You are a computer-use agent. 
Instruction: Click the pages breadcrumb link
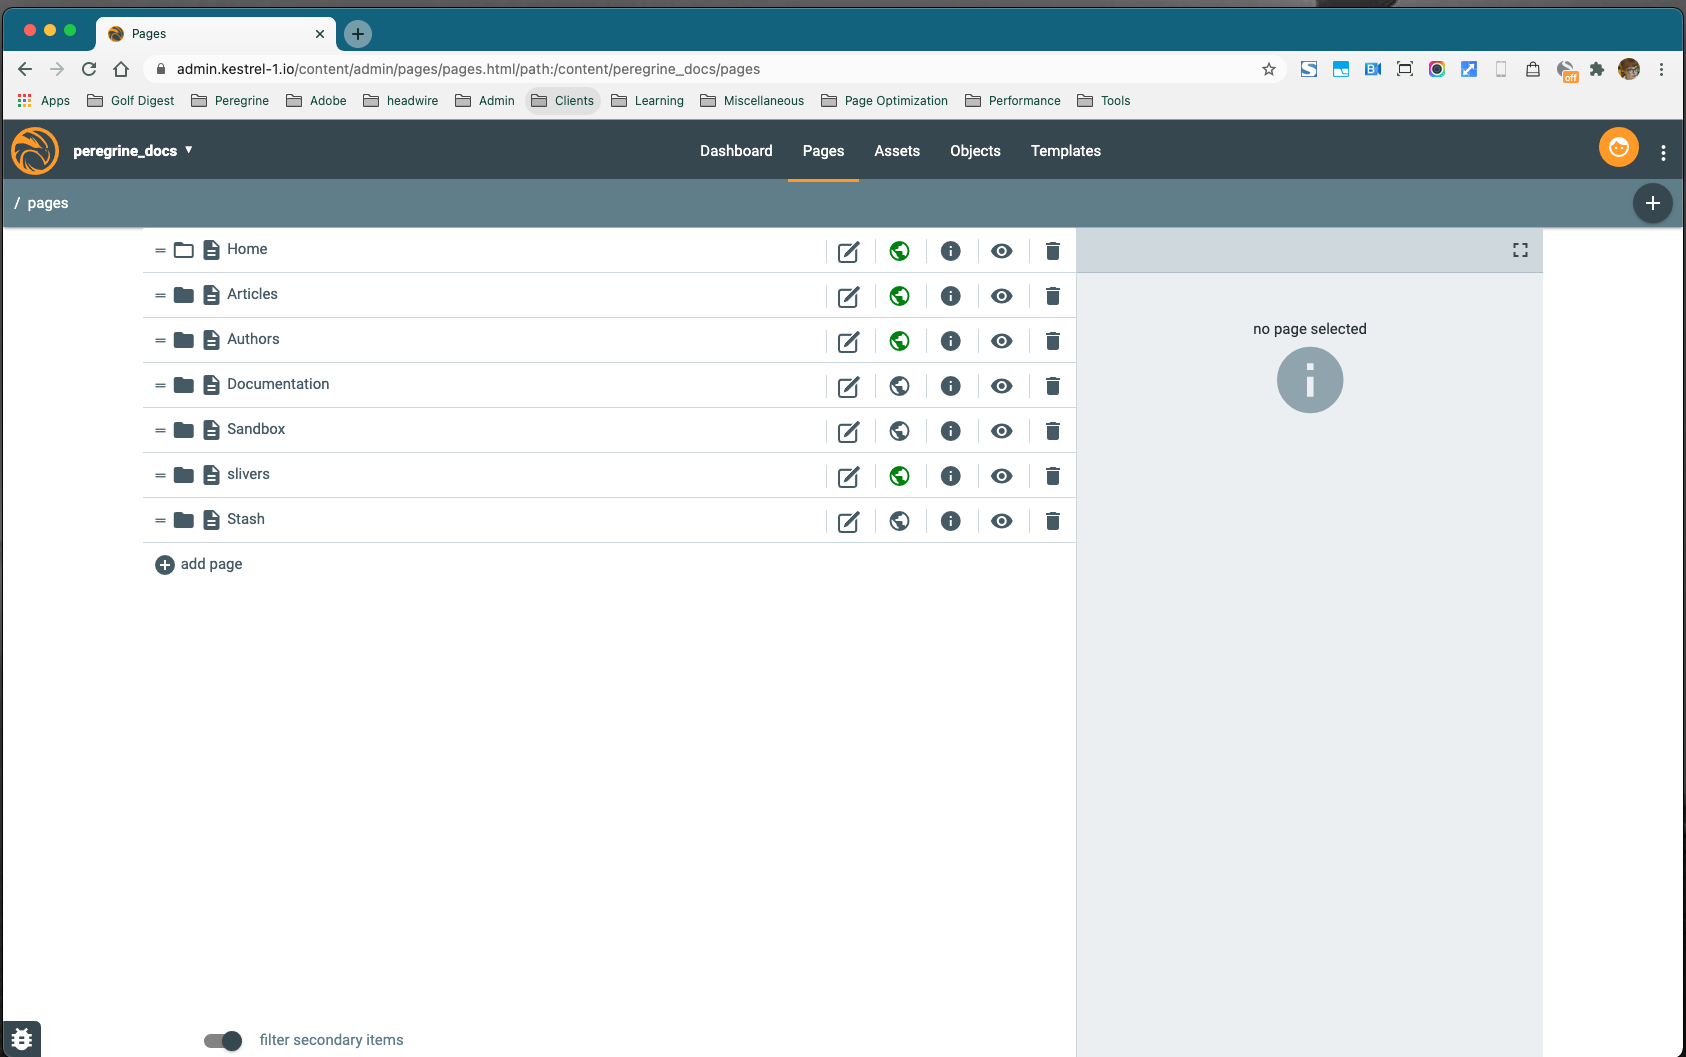(x=48, y=203)
